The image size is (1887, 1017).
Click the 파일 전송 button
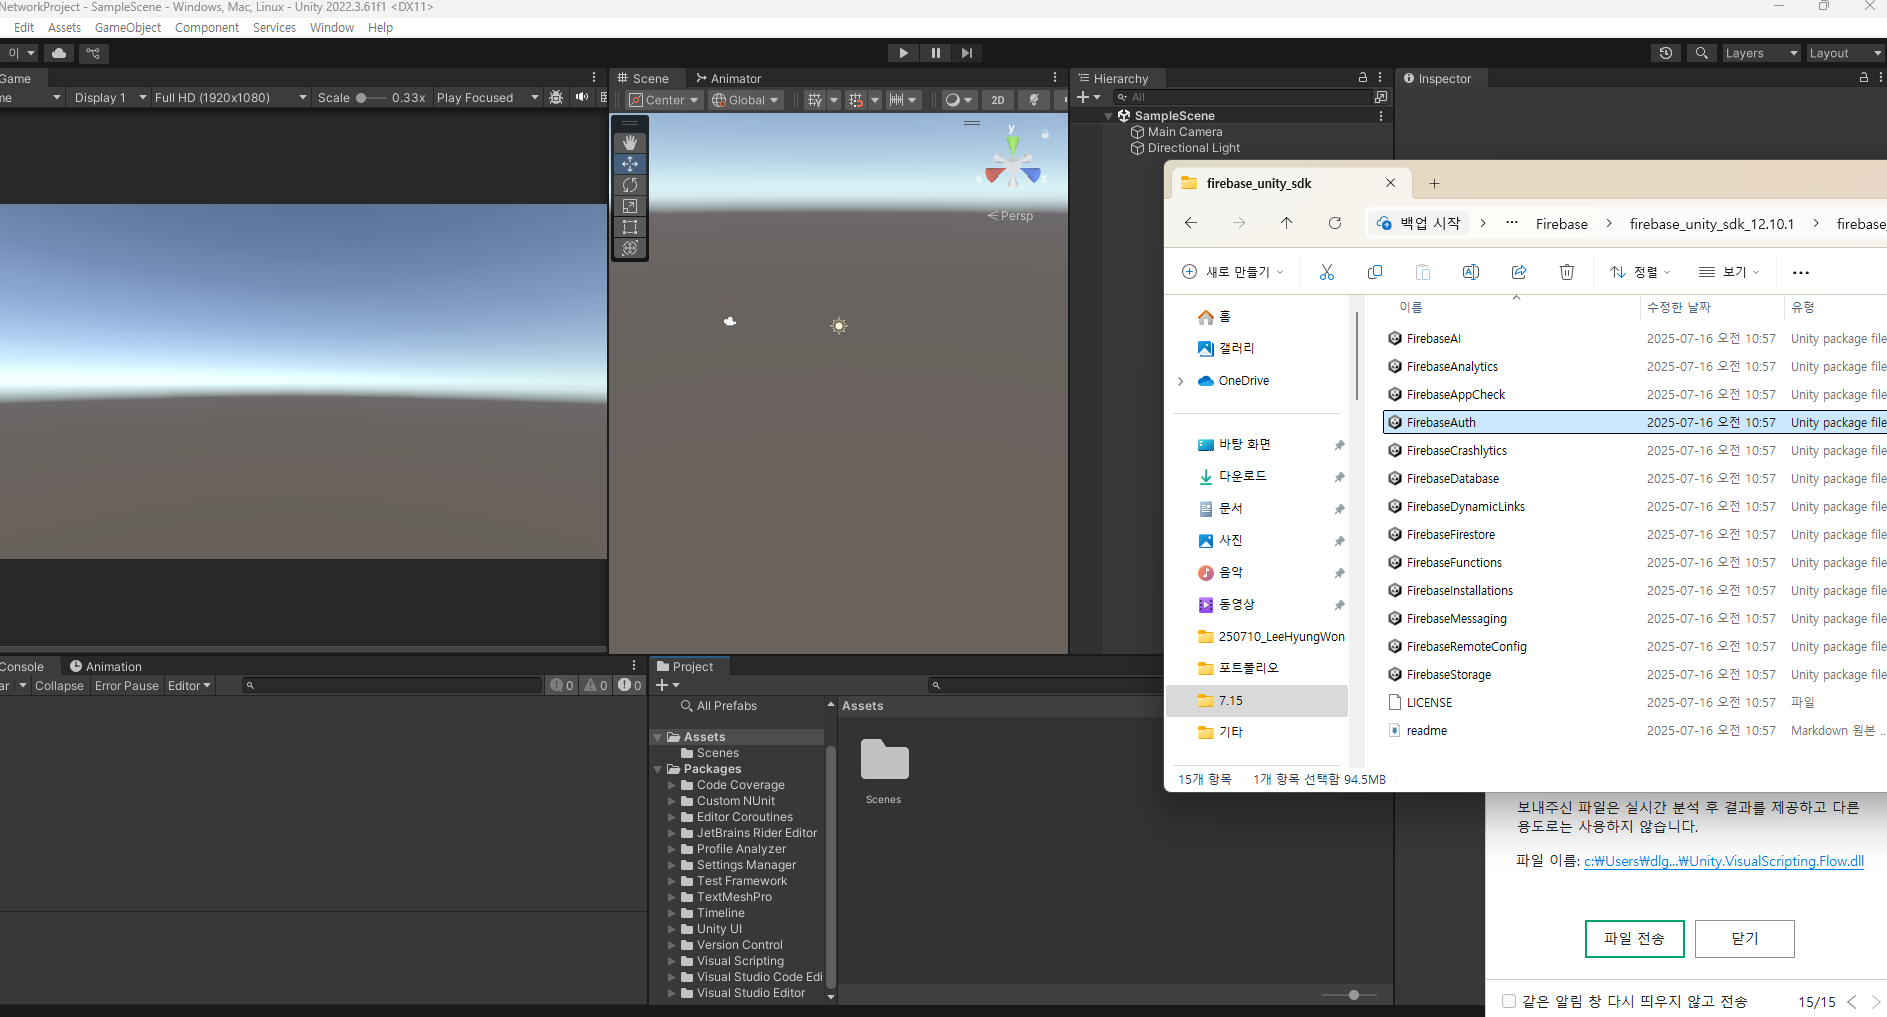(1634, 938)
